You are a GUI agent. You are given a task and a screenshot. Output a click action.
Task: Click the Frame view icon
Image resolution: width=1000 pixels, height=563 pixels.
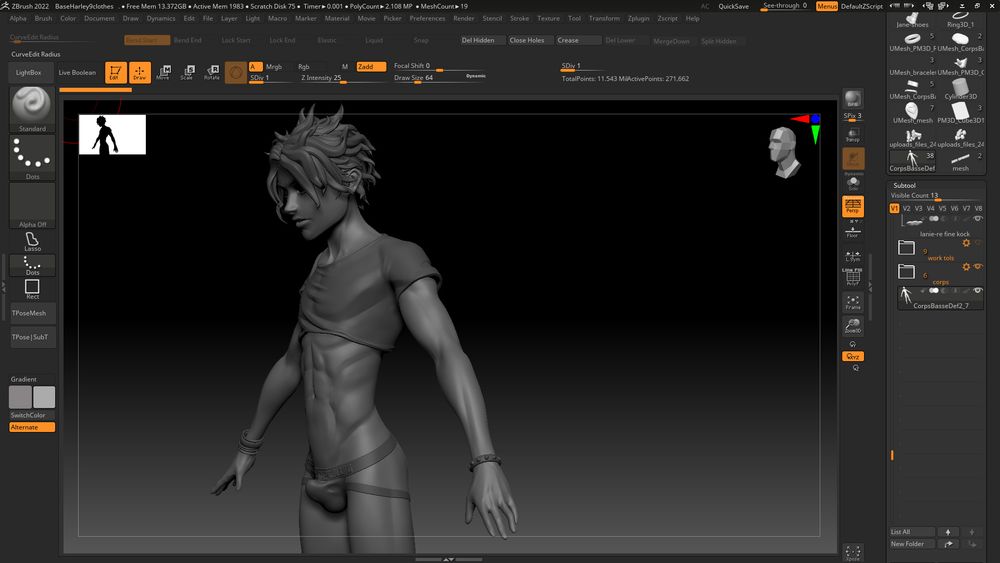[x=853, y=302]
